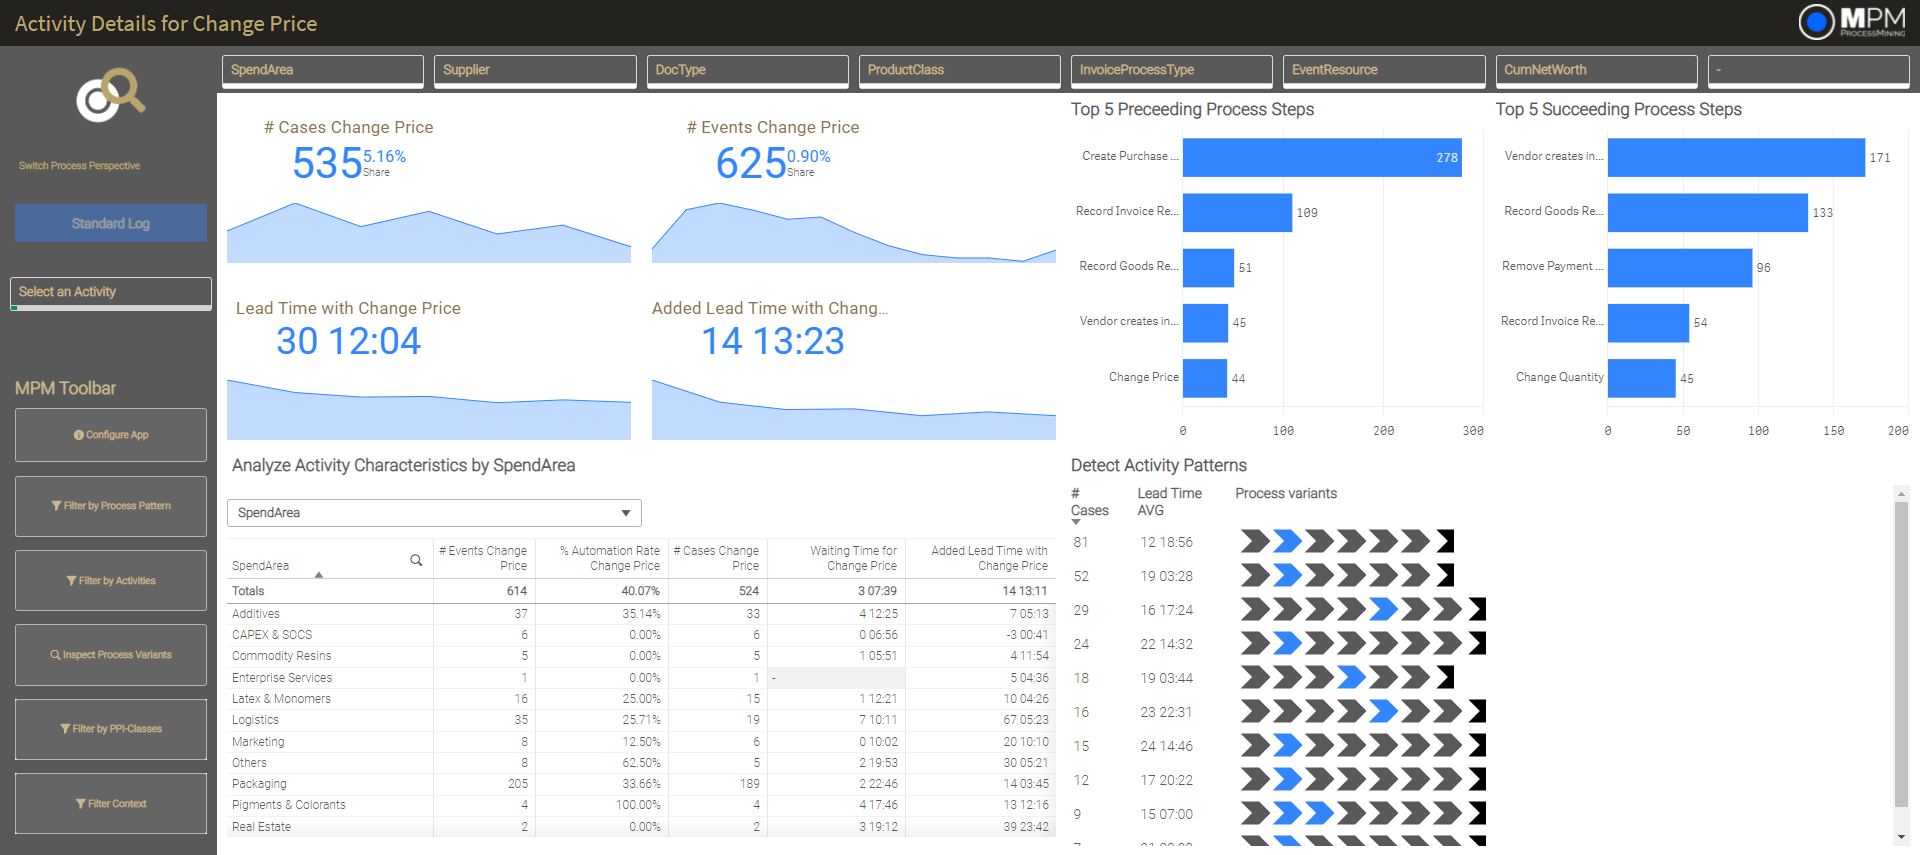Click the vertical scrollbar of pattern list
Image resolution: width=1920 pixels, height=855 pixels.
[1901, 654]
